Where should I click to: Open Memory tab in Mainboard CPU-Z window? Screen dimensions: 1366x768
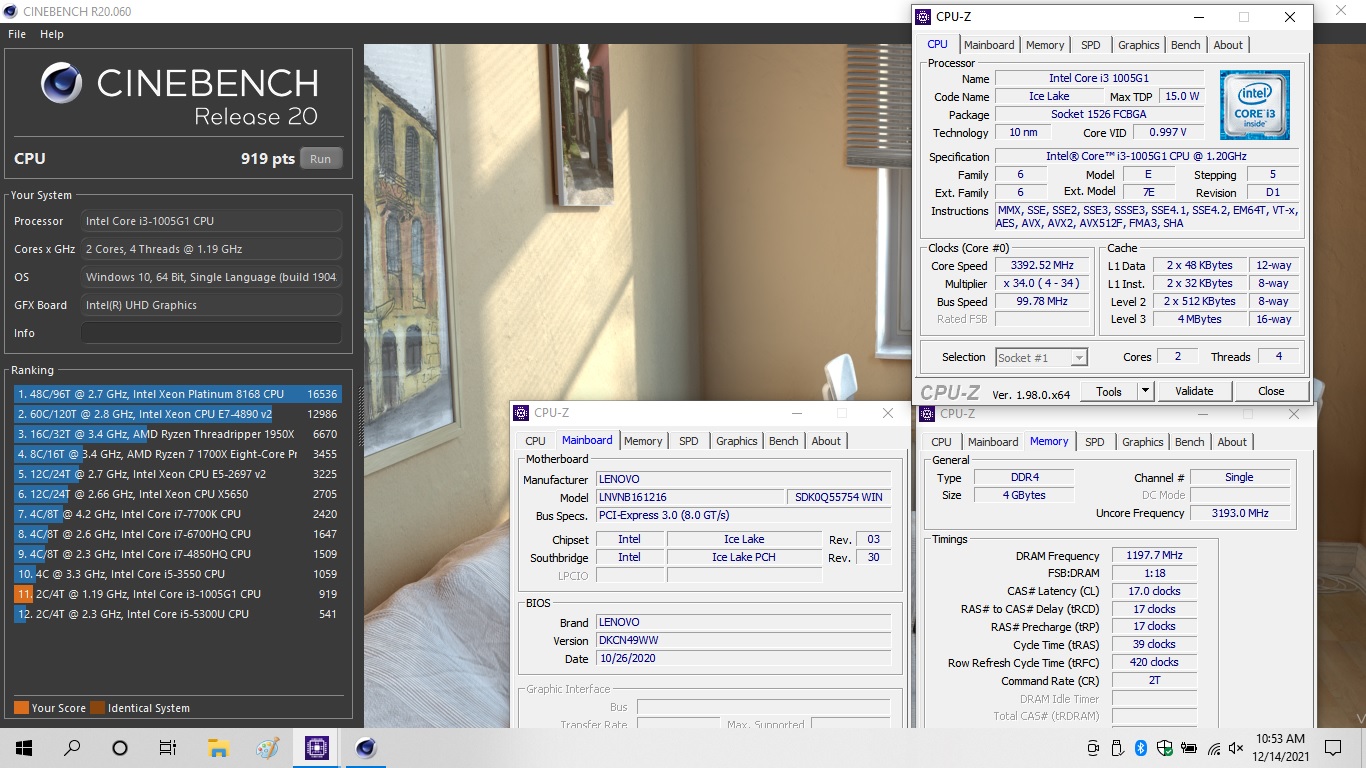[x=643, y=441]
